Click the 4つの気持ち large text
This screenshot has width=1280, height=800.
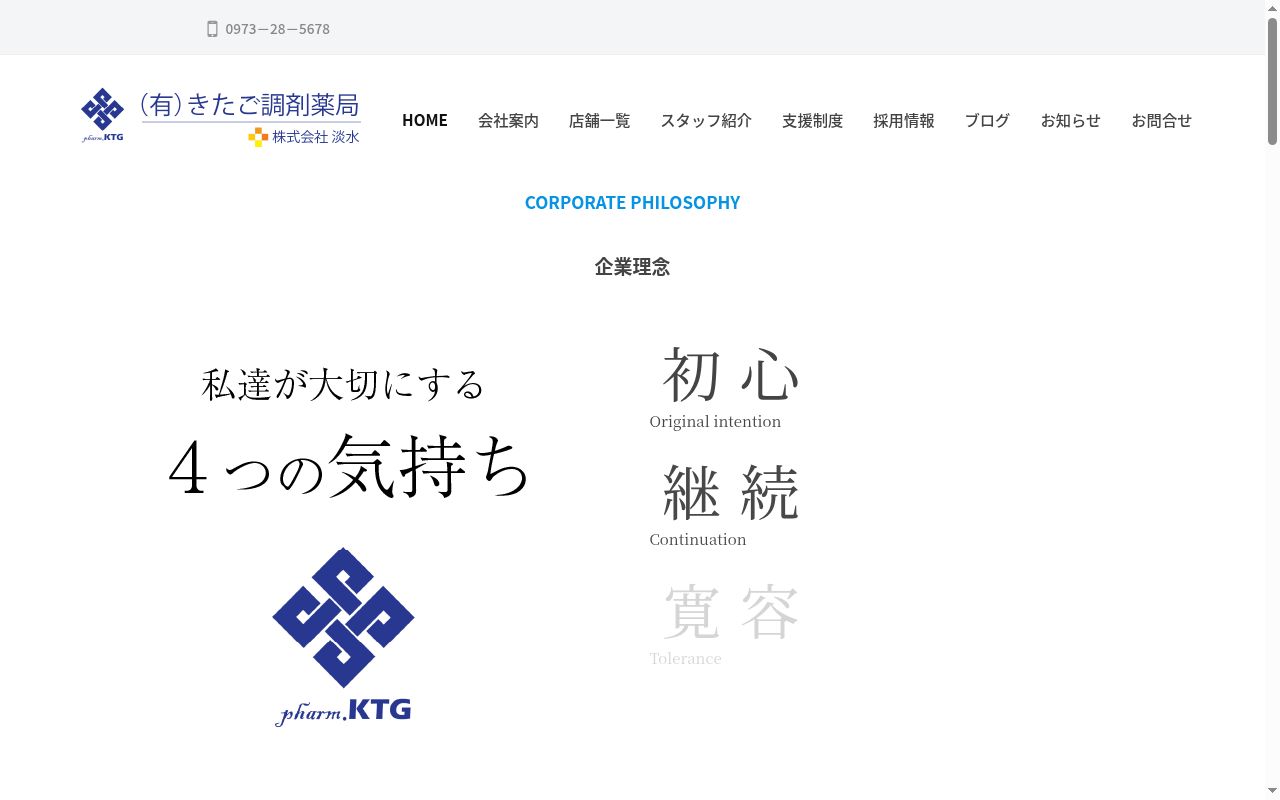pyautogui.click(x=349, y=466)
